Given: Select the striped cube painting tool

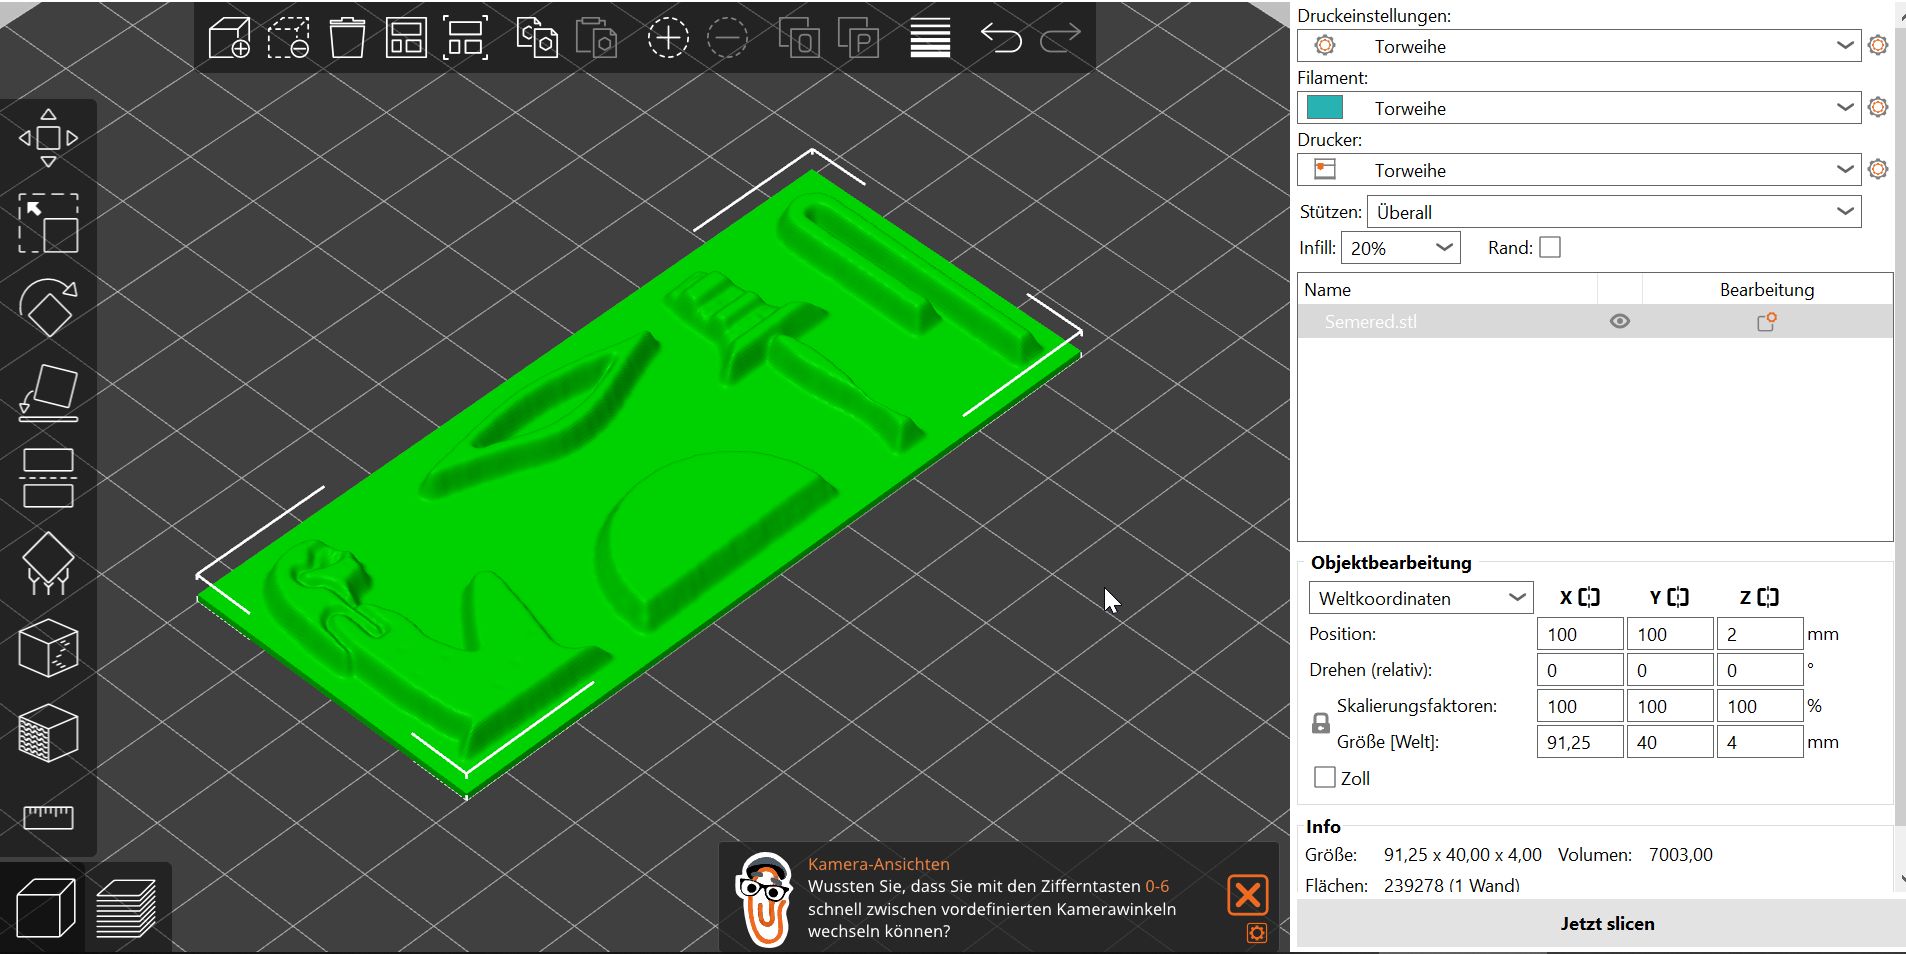Looking at the screenshot, I should (48, 733).
